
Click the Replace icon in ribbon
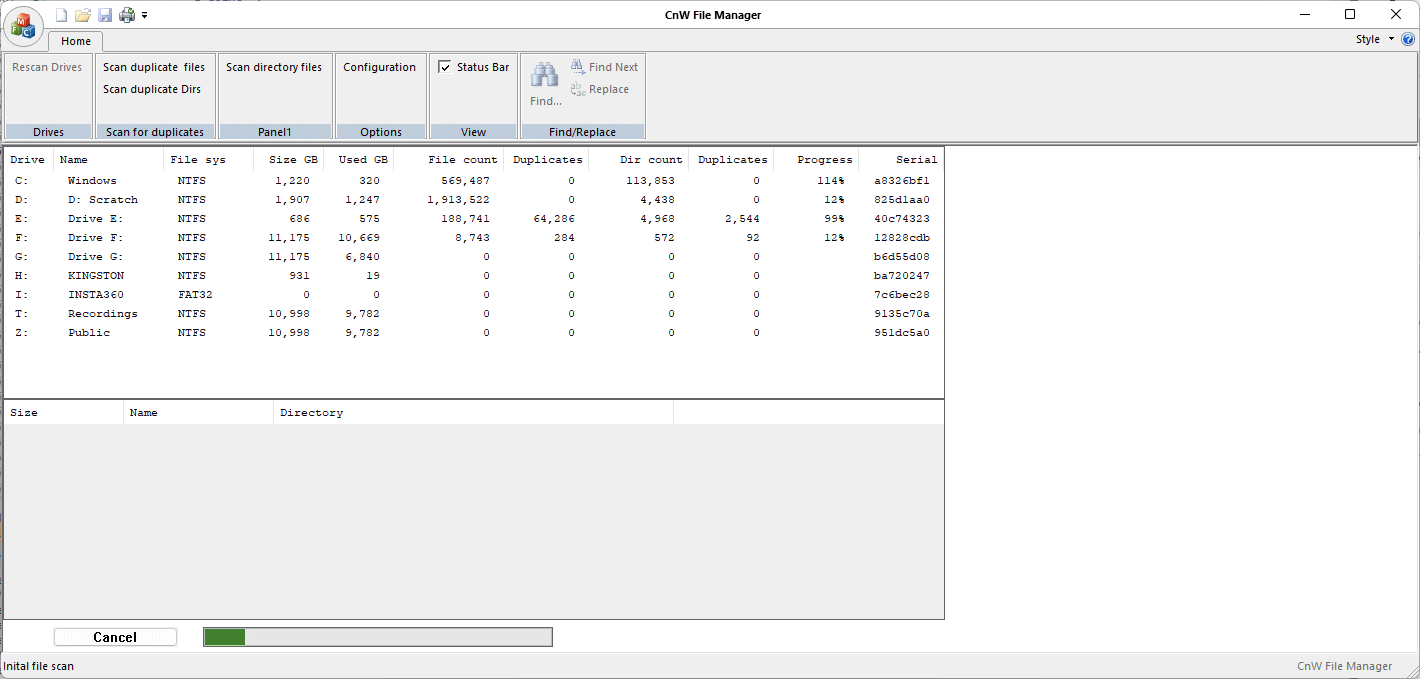pos(579,89)
